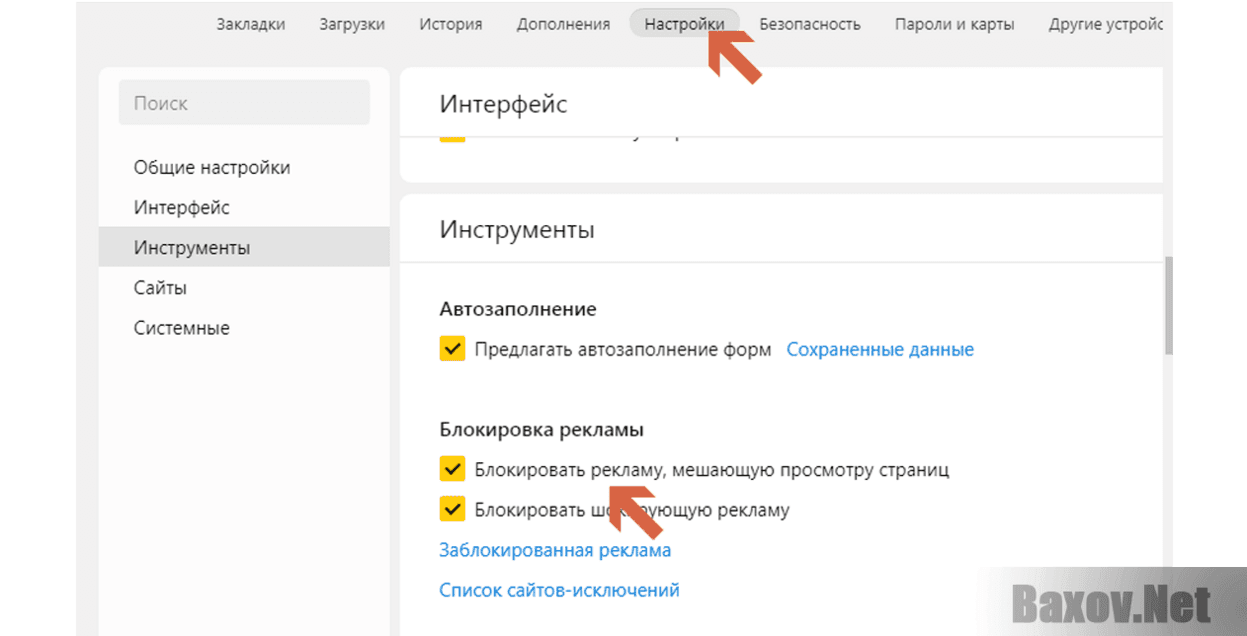This screenshot has width=1247, height=636.
Task: Open the Дополнения section
Action: point(563,24)
